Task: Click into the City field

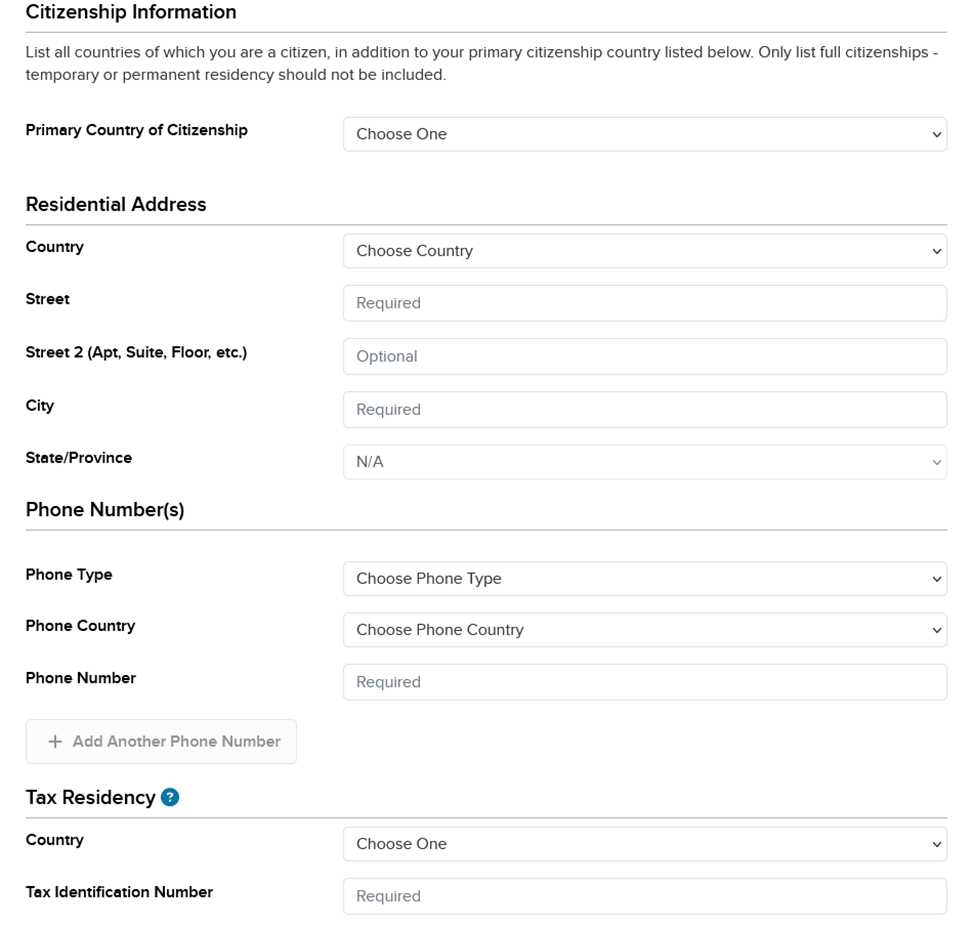Action: coord(644,409)
